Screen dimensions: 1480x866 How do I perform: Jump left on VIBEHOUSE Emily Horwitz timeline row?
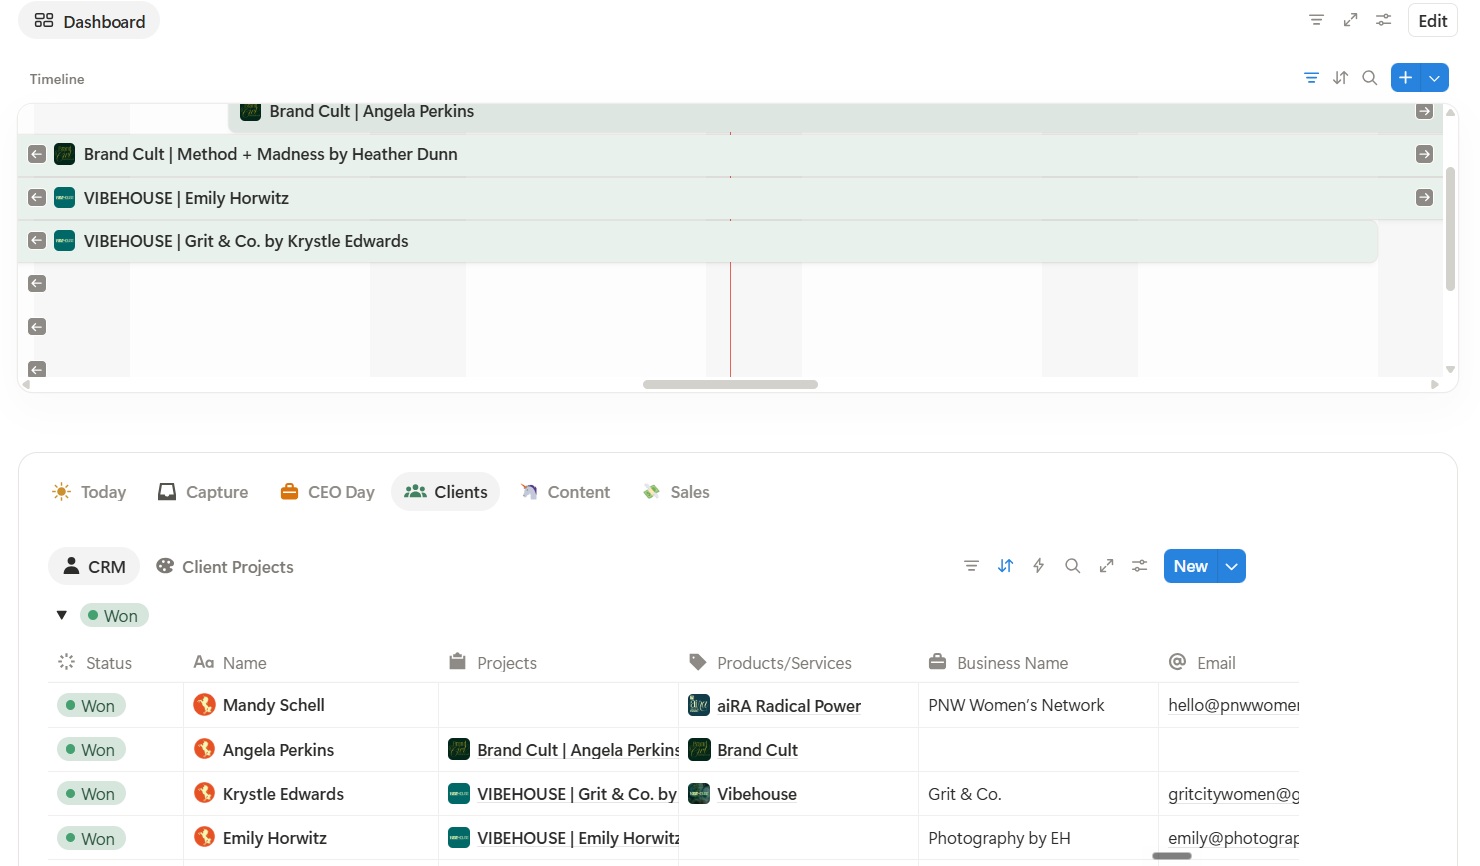37,197
